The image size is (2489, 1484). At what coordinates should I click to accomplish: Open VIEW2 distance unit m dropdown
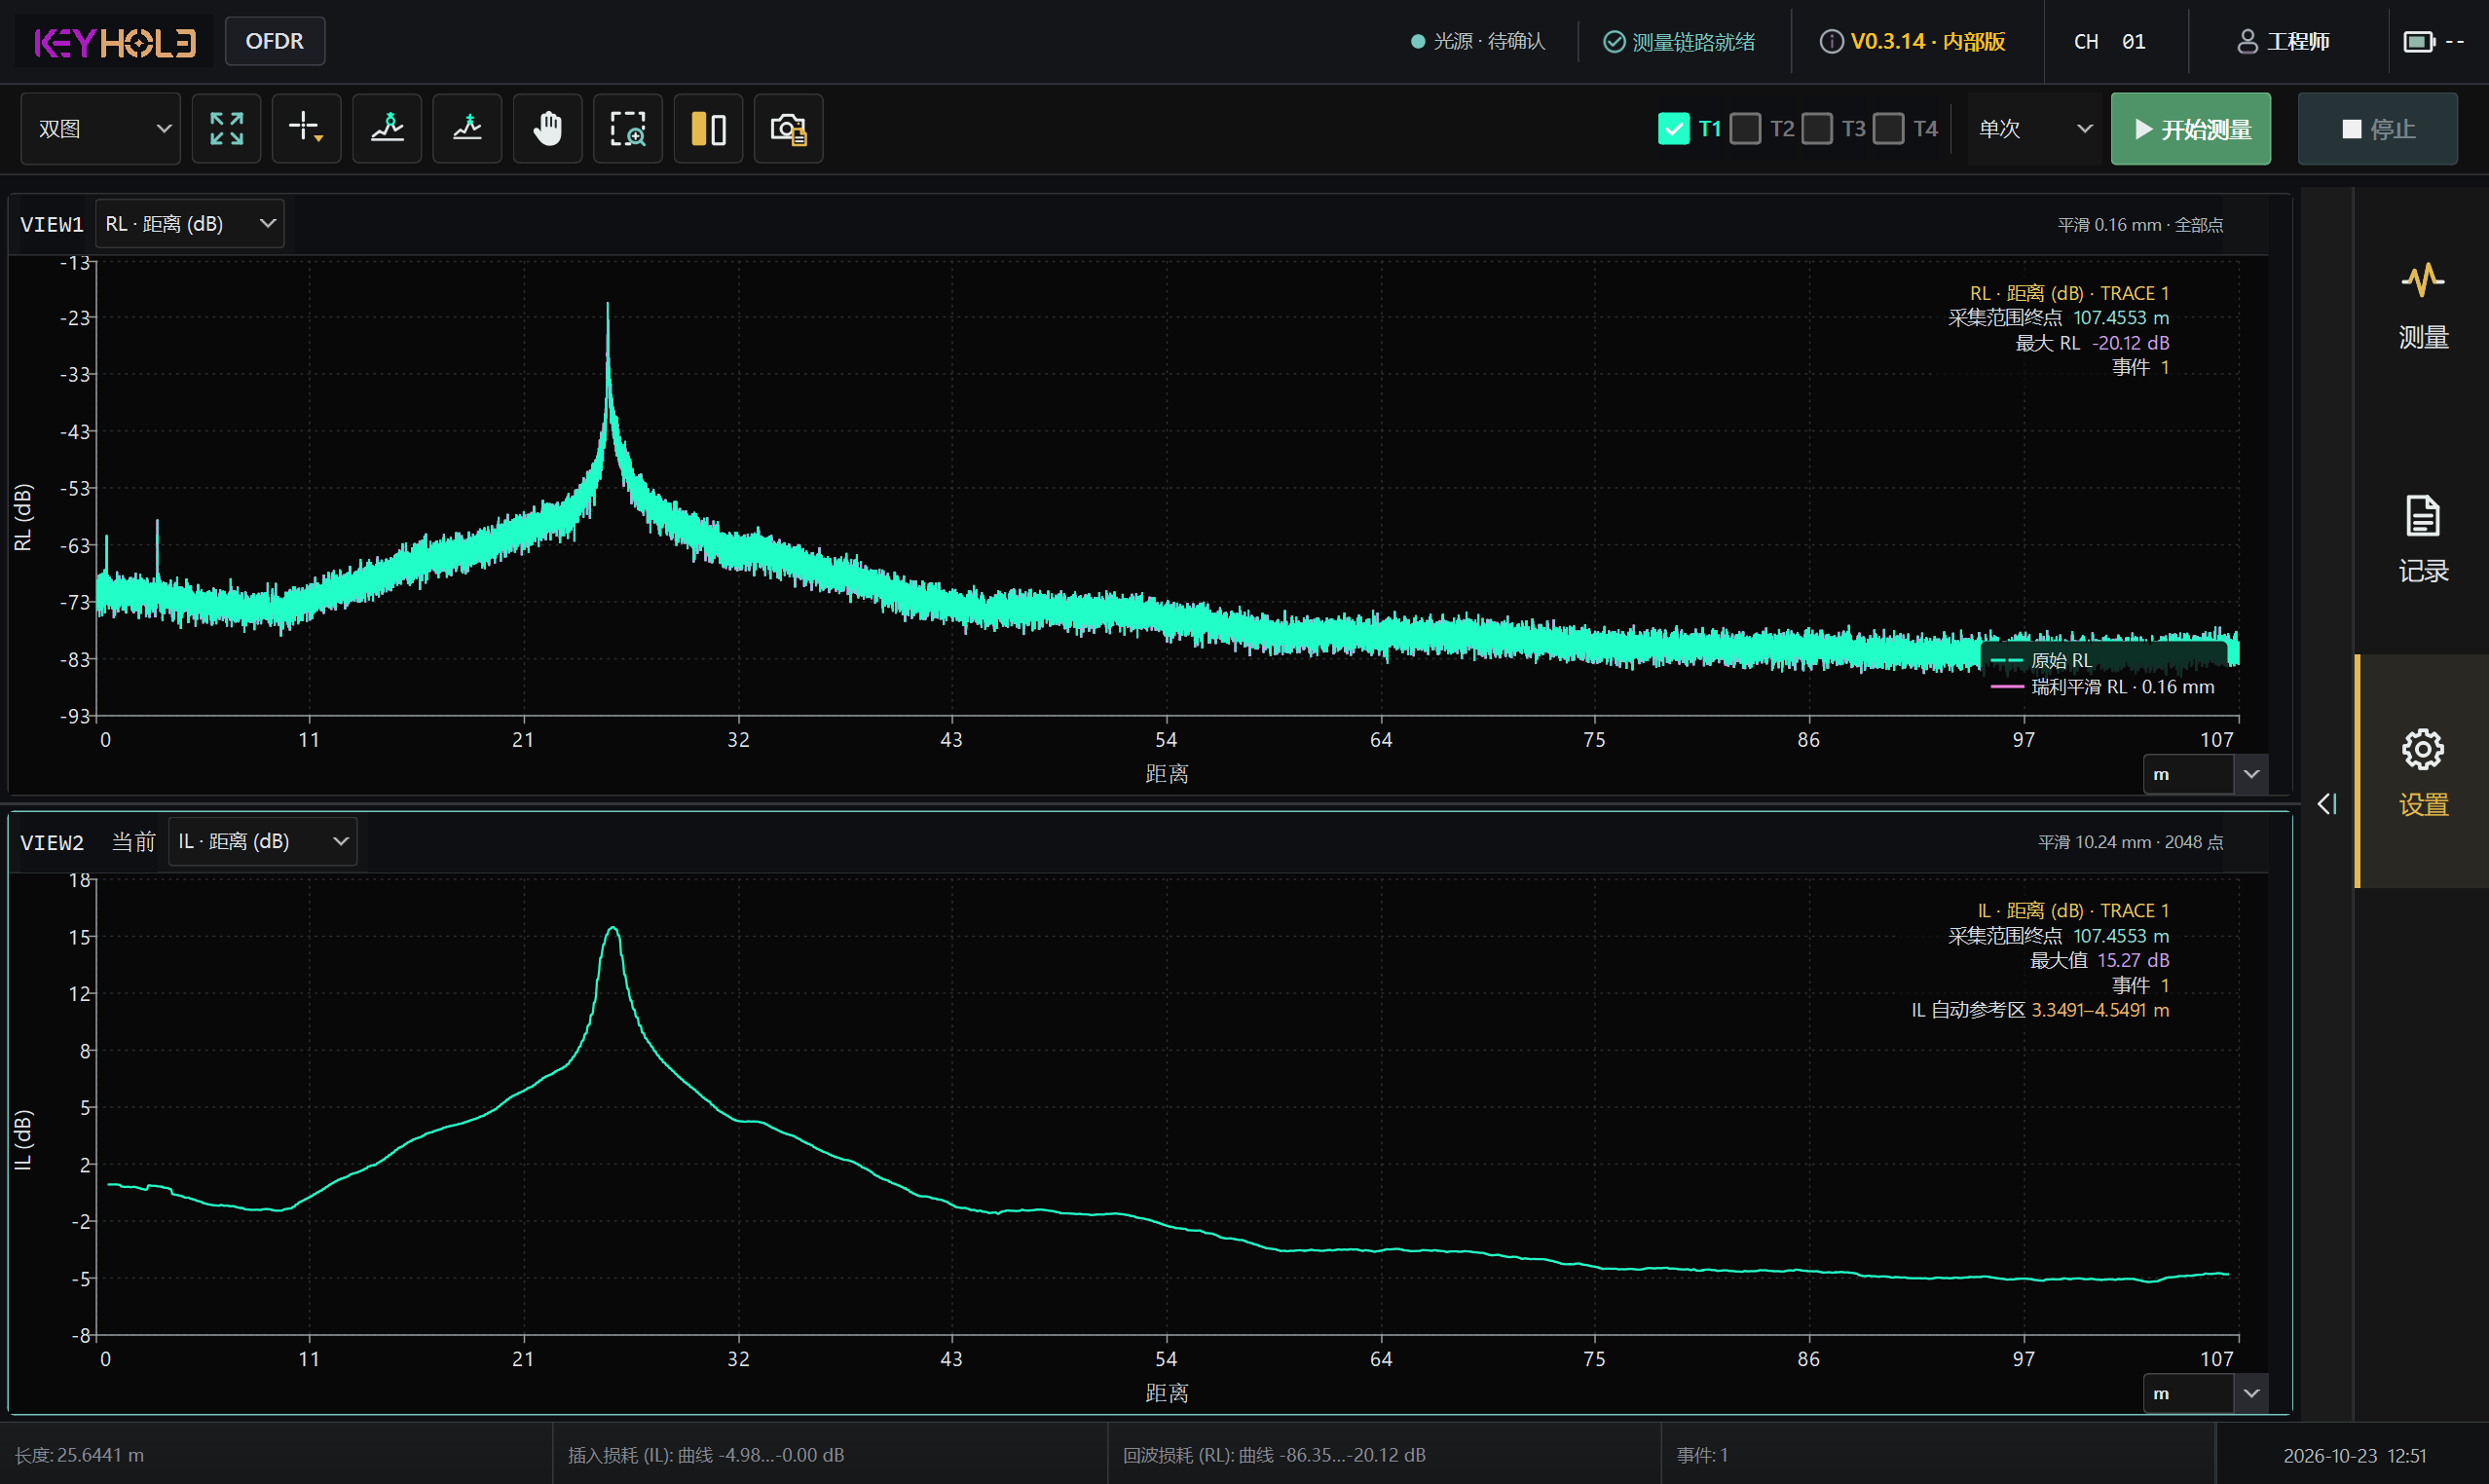(x=2204, y=1393)
